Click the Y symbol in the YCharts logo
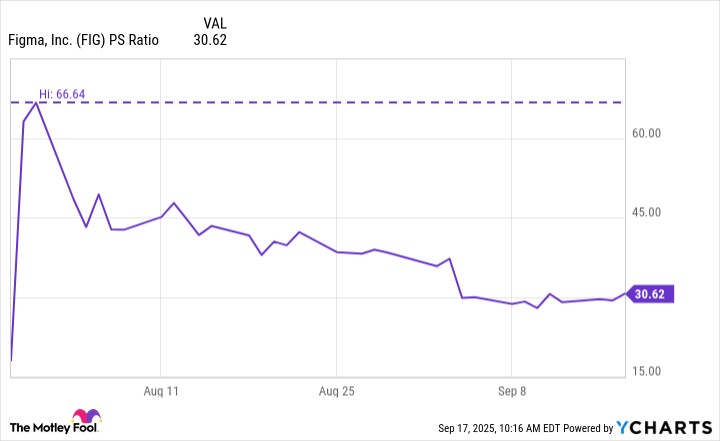 (623, 427)
